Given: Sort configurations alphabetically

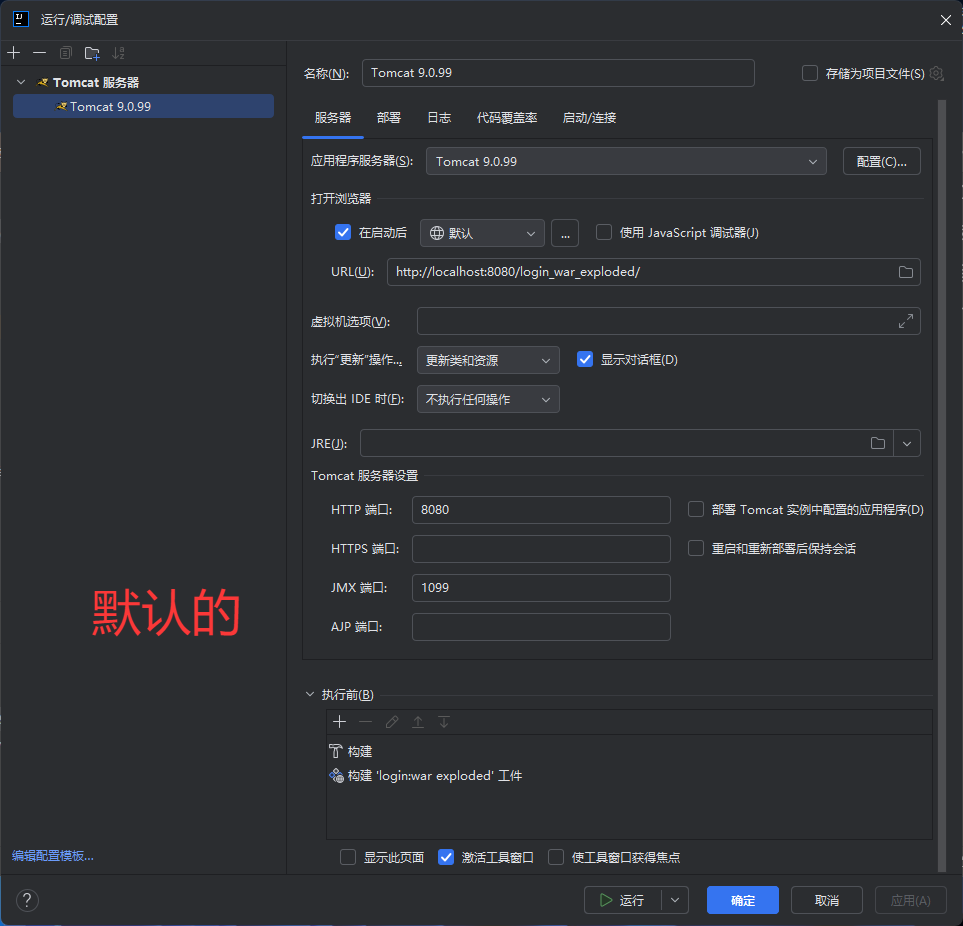Looking at the screenshot, I should coord(119,53).
